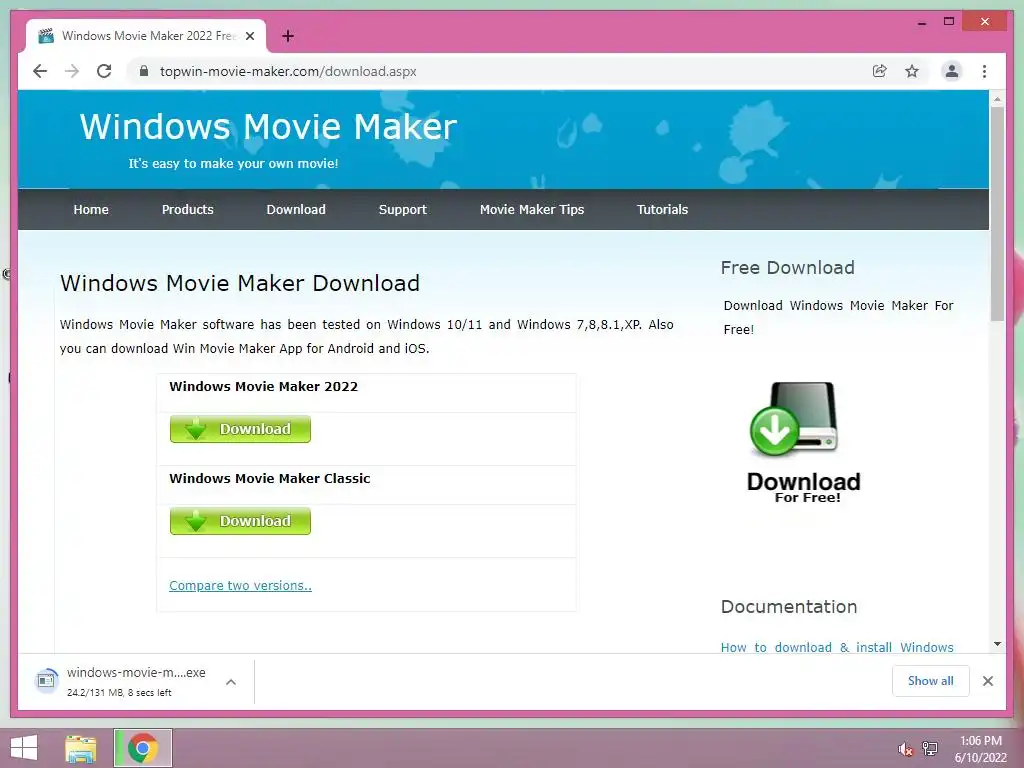The width and height of the screenshot is (1024, 768).
Task: Click the muted volume tray icon
Action: coord(905,749)
